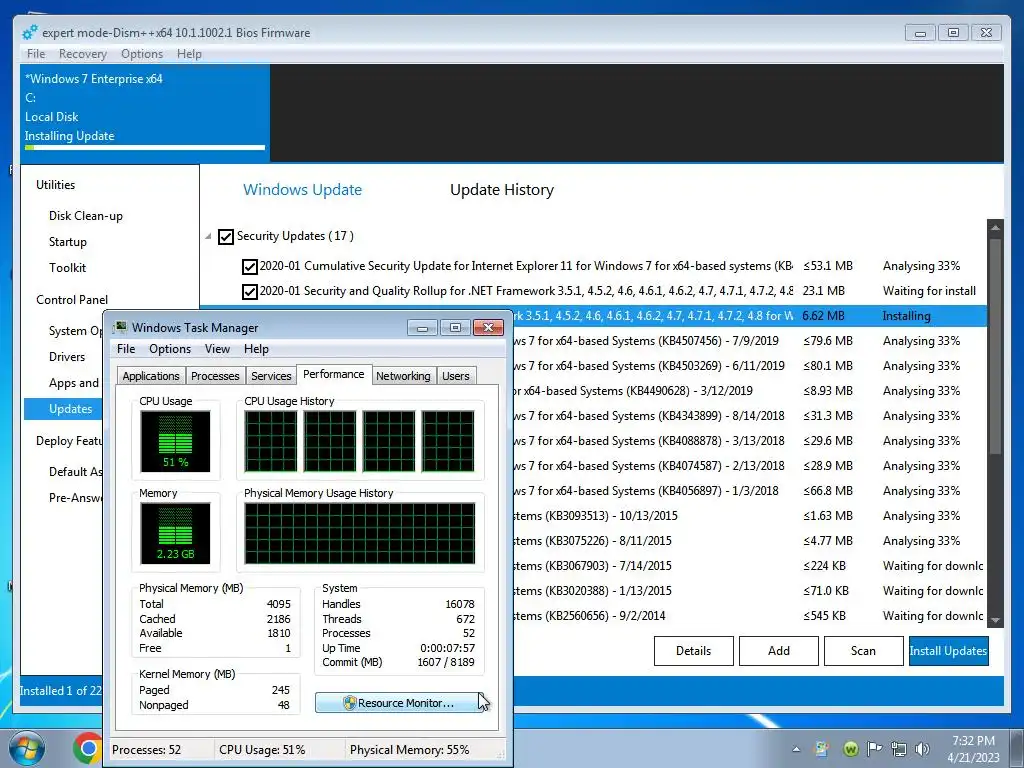This screenshot has width=1024, height=768.
Task: Click the volume speaker tray icon
Action: point(922,749)
